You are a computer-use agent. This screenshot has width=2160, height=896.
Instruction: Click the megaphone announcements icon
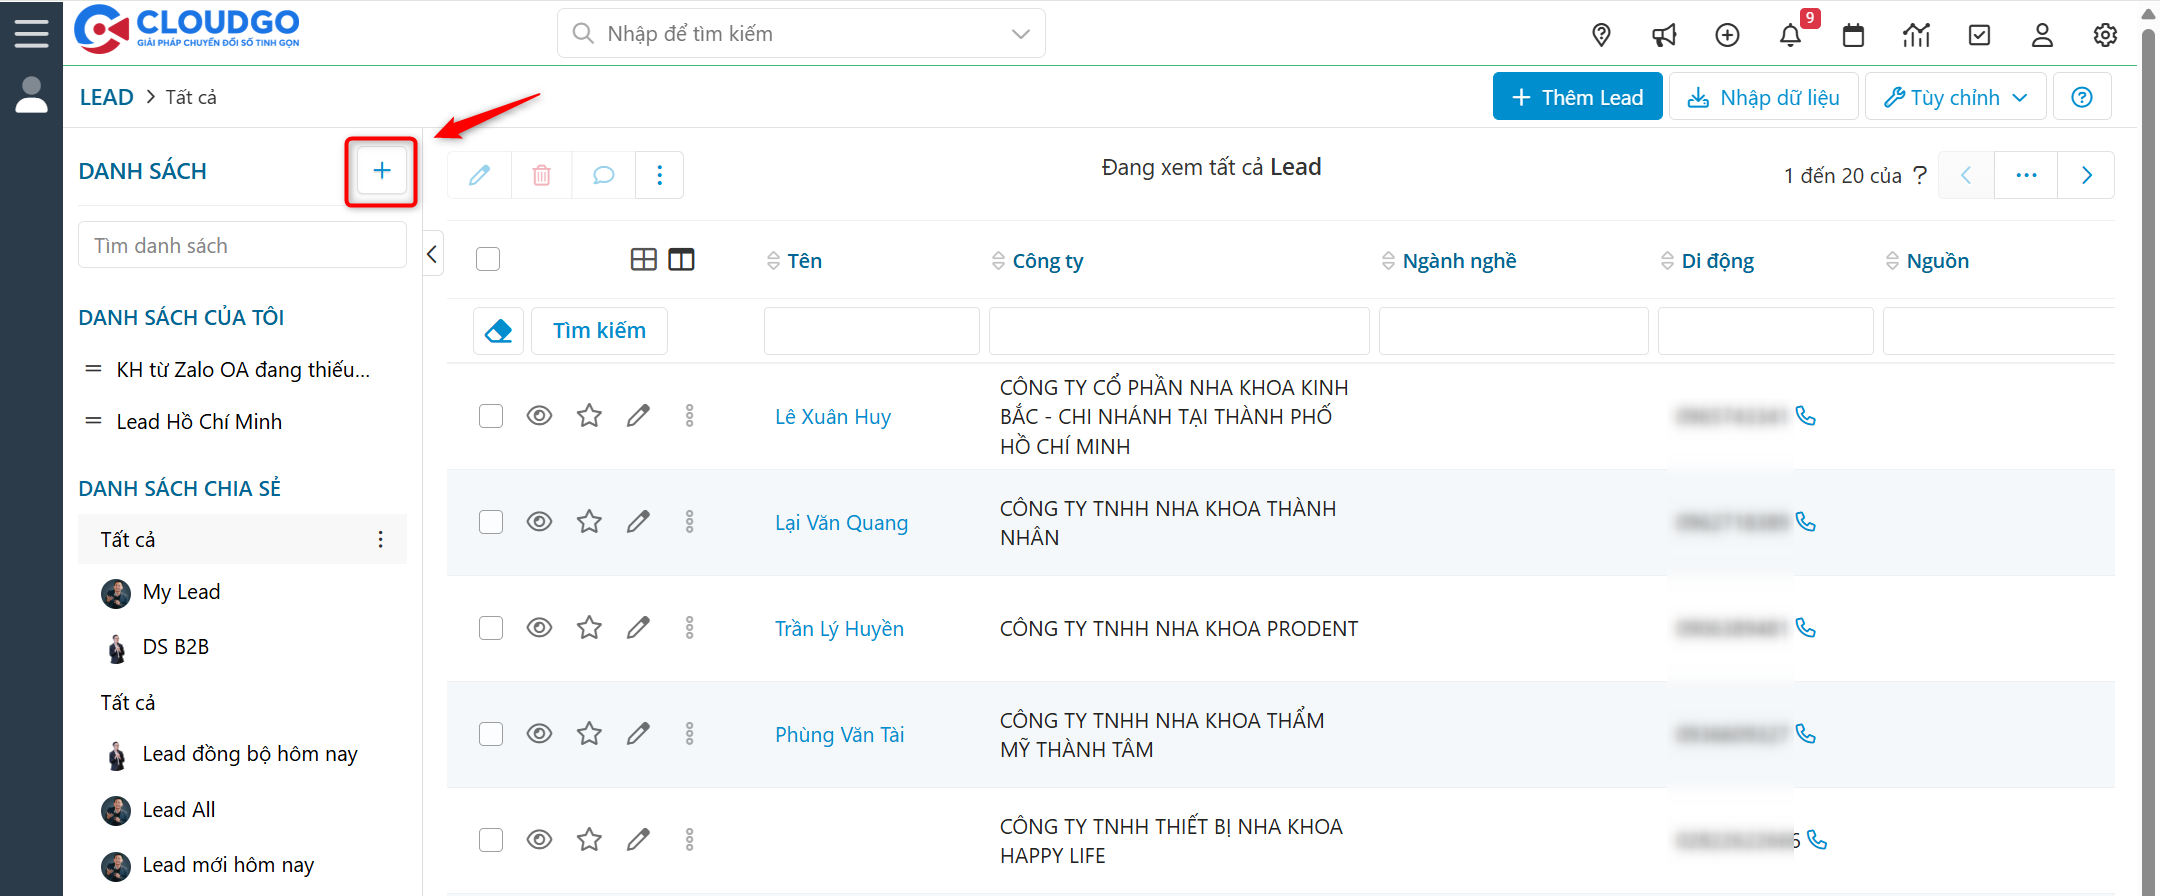click(x=1664, y=36)
